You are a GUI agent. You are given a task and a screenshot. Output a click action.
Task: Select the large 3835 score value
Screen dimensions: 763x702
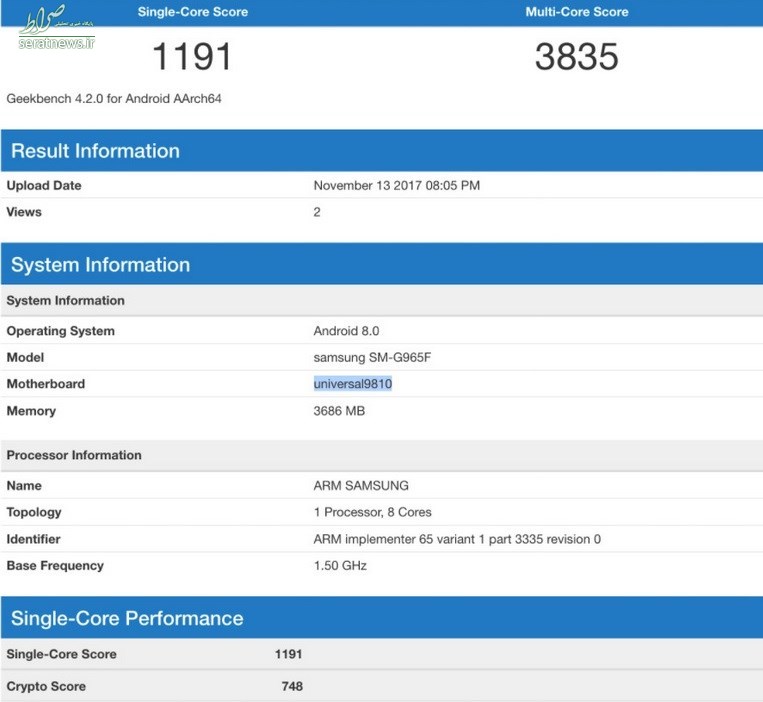pos(577,56)
